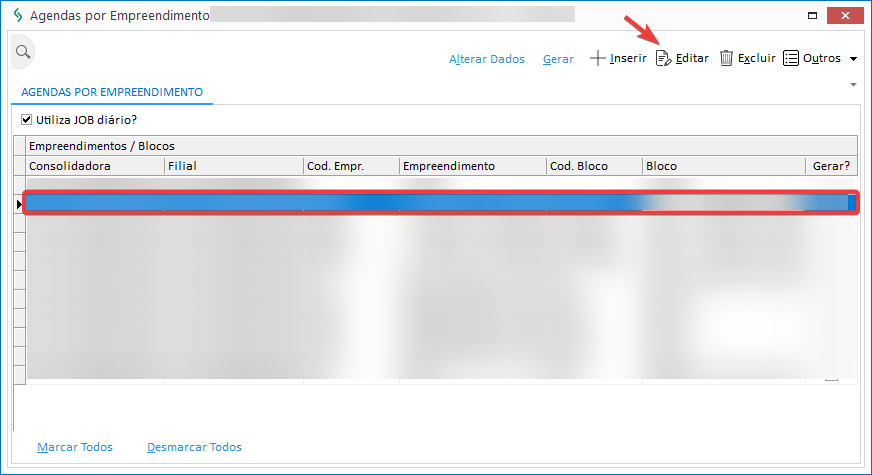The height and width of the screenshot is (475, 872).
Task: Select the highlighted blue grid row
Action: (436, 203)
